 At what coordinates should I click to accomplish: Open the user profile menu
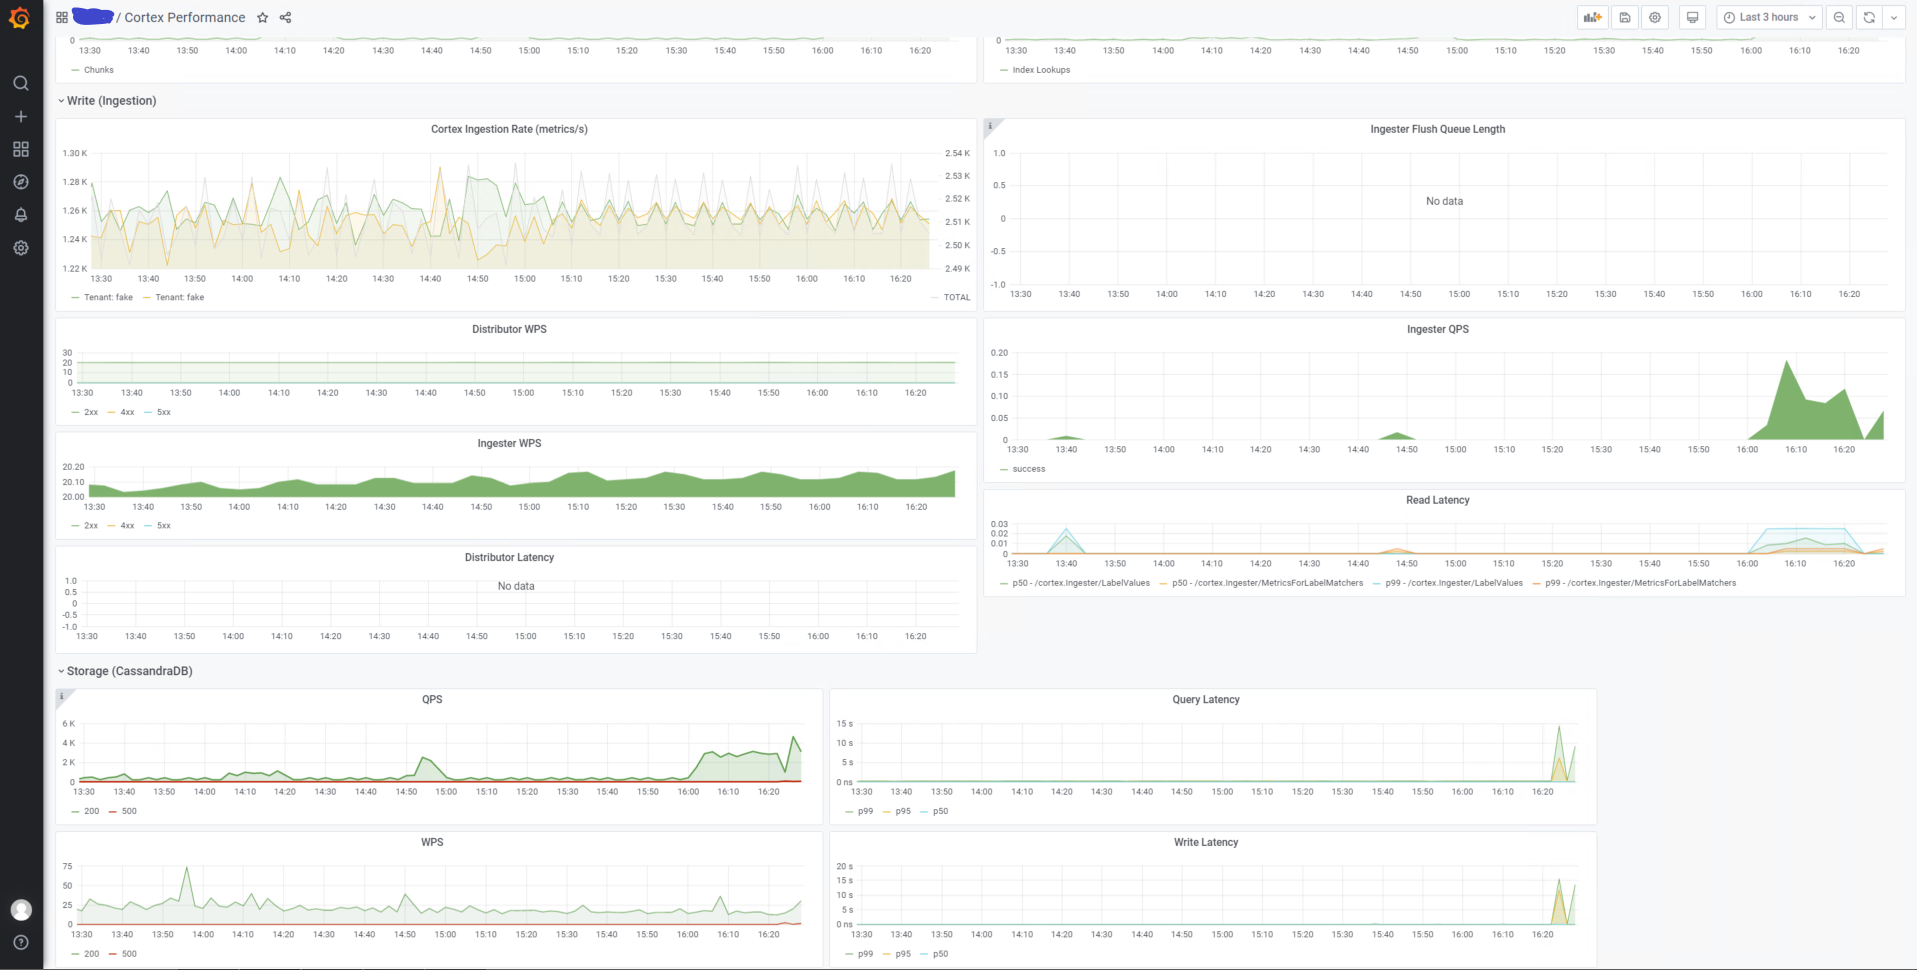pos(20,910)
